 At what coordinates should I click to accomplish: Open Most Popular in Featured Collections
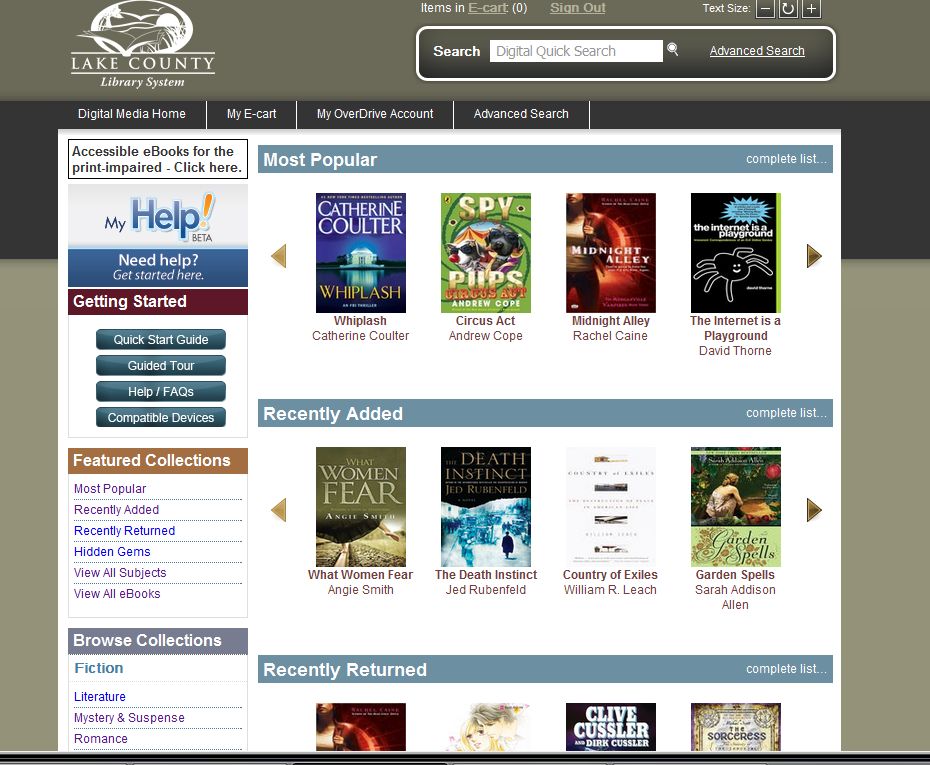pyautogui.click(x=110, y=489)
